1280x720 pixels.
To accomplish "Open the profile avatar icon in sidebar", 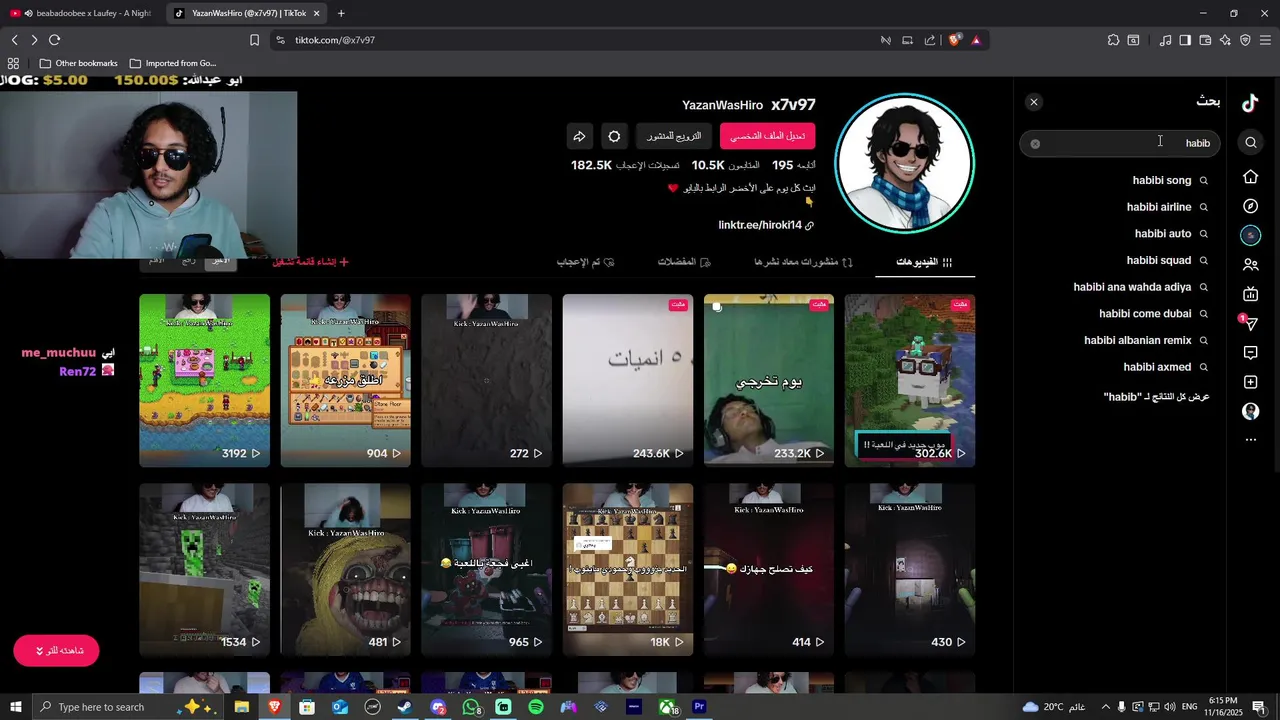I will pyautogui.click(x=1250, y=411).
